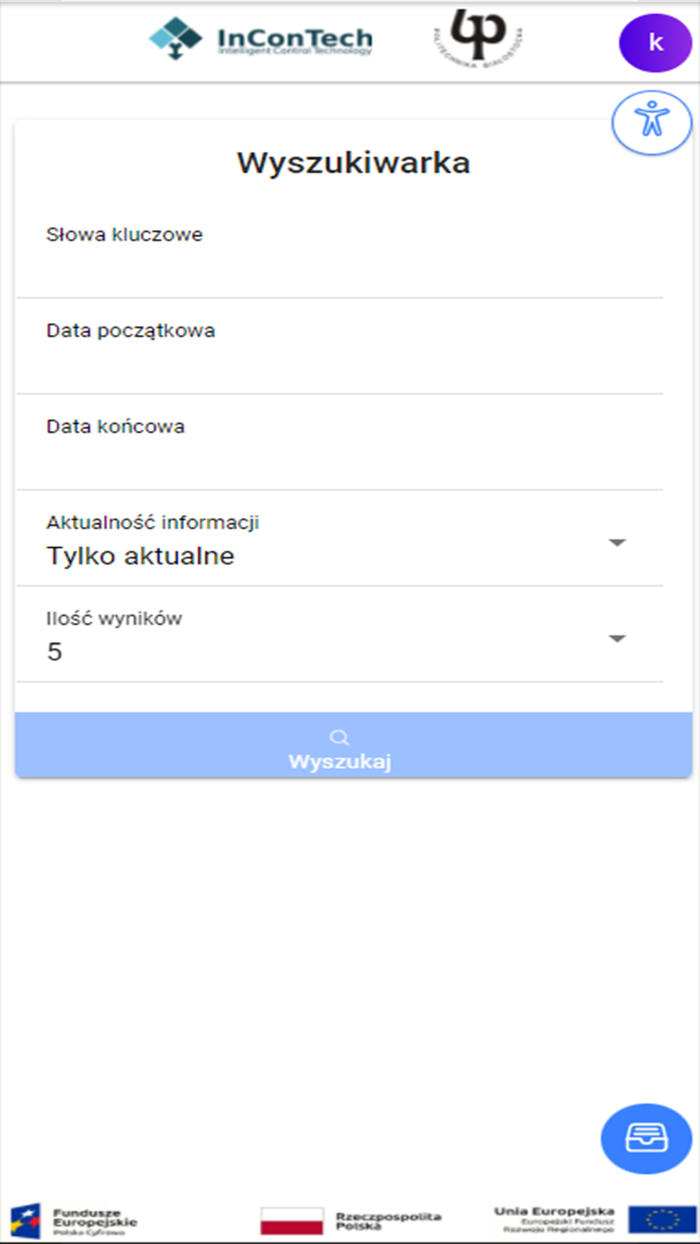The image size is (700, 1244).
Task: Activate the accessibility options icon
Action: pyautogui.click(x=651, y=122)
